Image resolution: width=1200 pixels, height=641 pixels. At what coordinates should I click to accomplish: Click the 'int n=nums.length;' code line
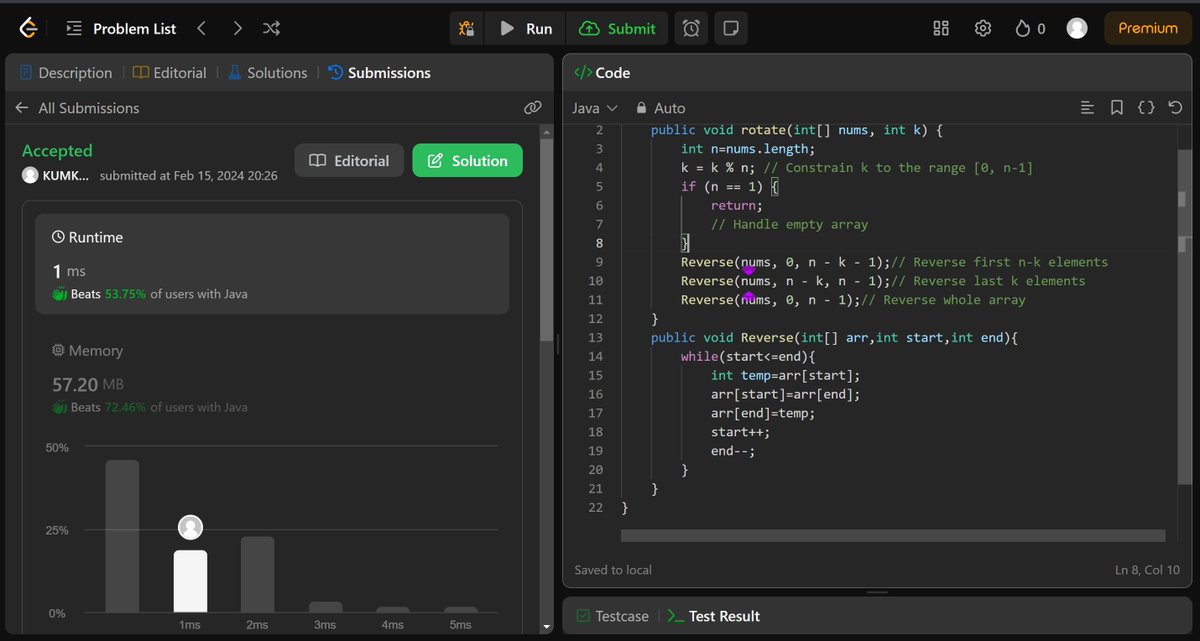(x=748, y=149)
